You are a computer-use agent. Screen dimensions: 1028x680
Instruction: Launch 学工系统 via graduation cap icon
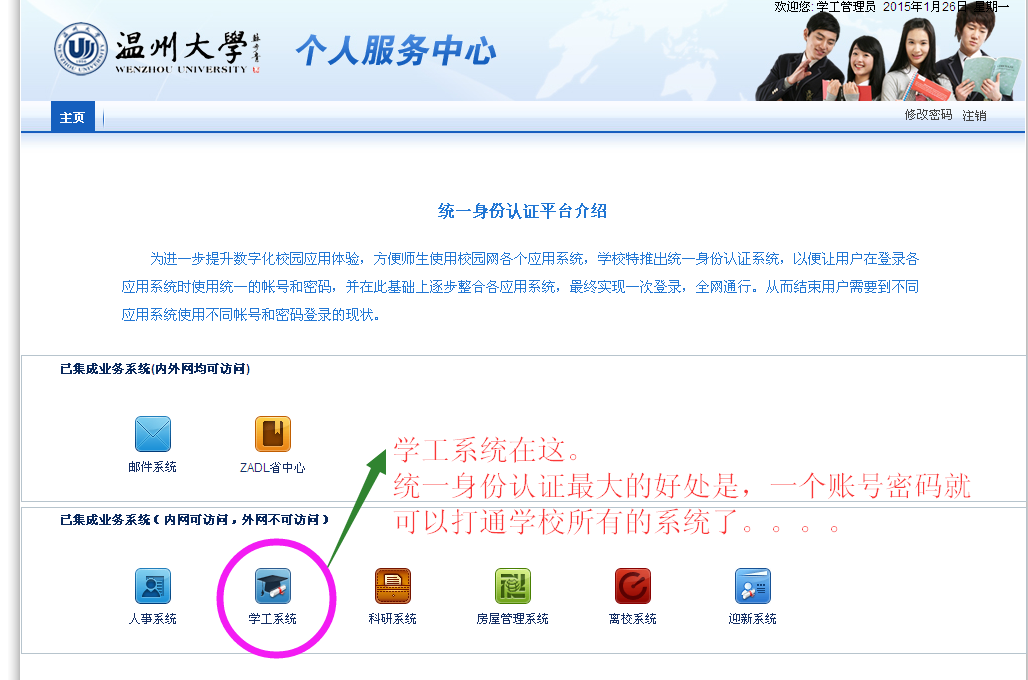click(x=273, y=586)
